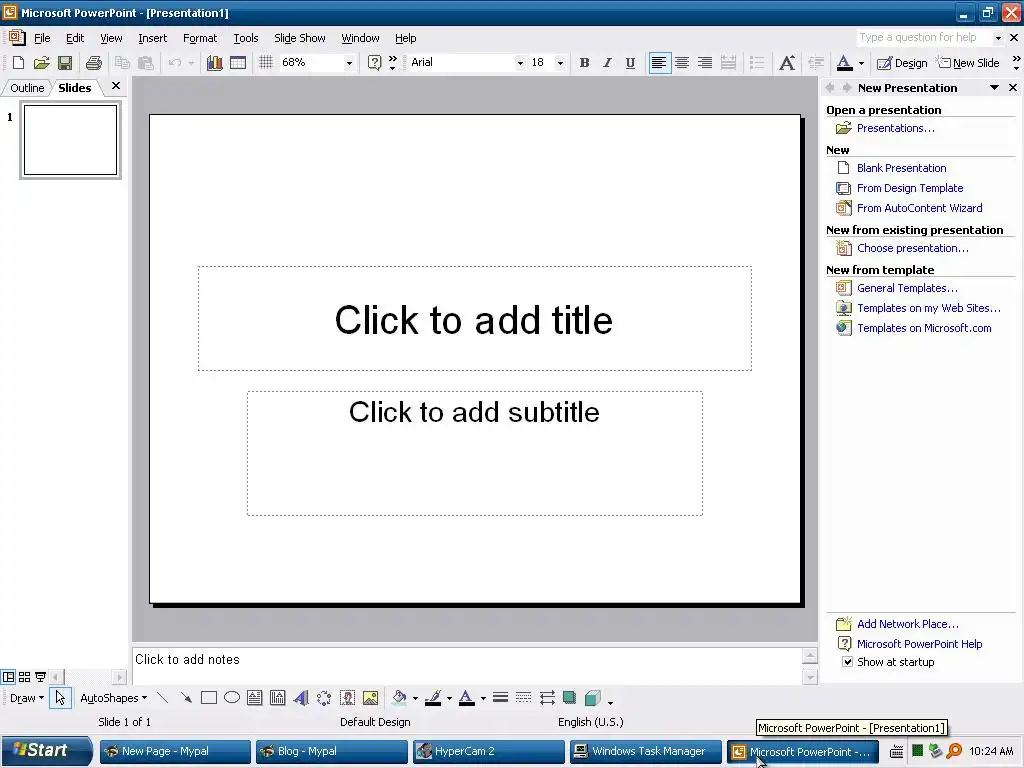
Task: Click the PowerPoint Help question icon
Action: tap(374, 63)
